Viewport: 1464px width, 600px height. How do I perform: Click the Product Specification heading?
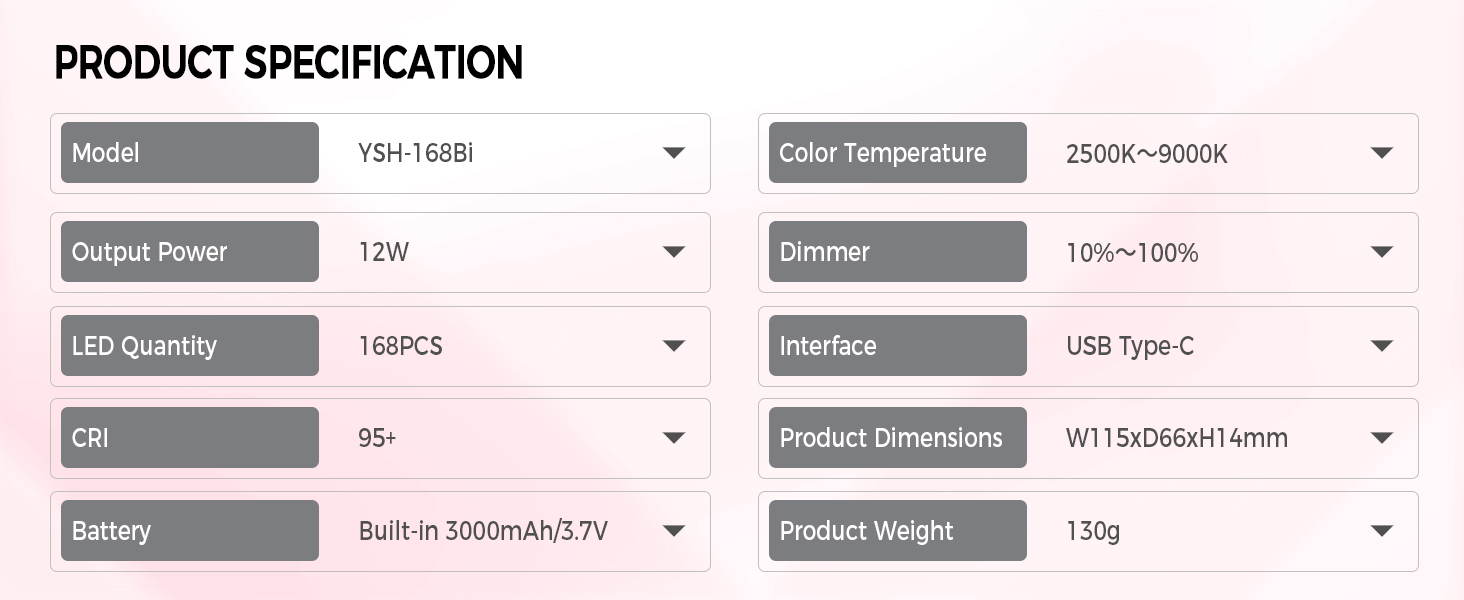coord(288,63)
